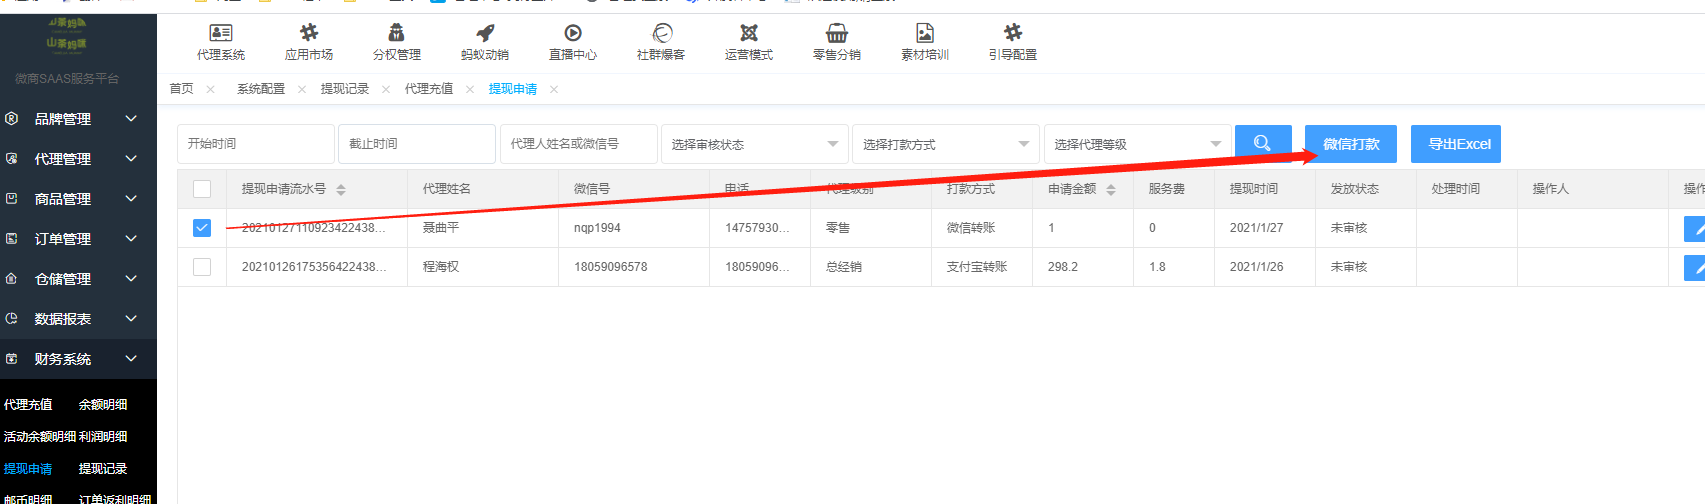This screenshot has width=1705, height=504.
Task: Uncheck the row for 聂曲平
Action: [202, 228]
